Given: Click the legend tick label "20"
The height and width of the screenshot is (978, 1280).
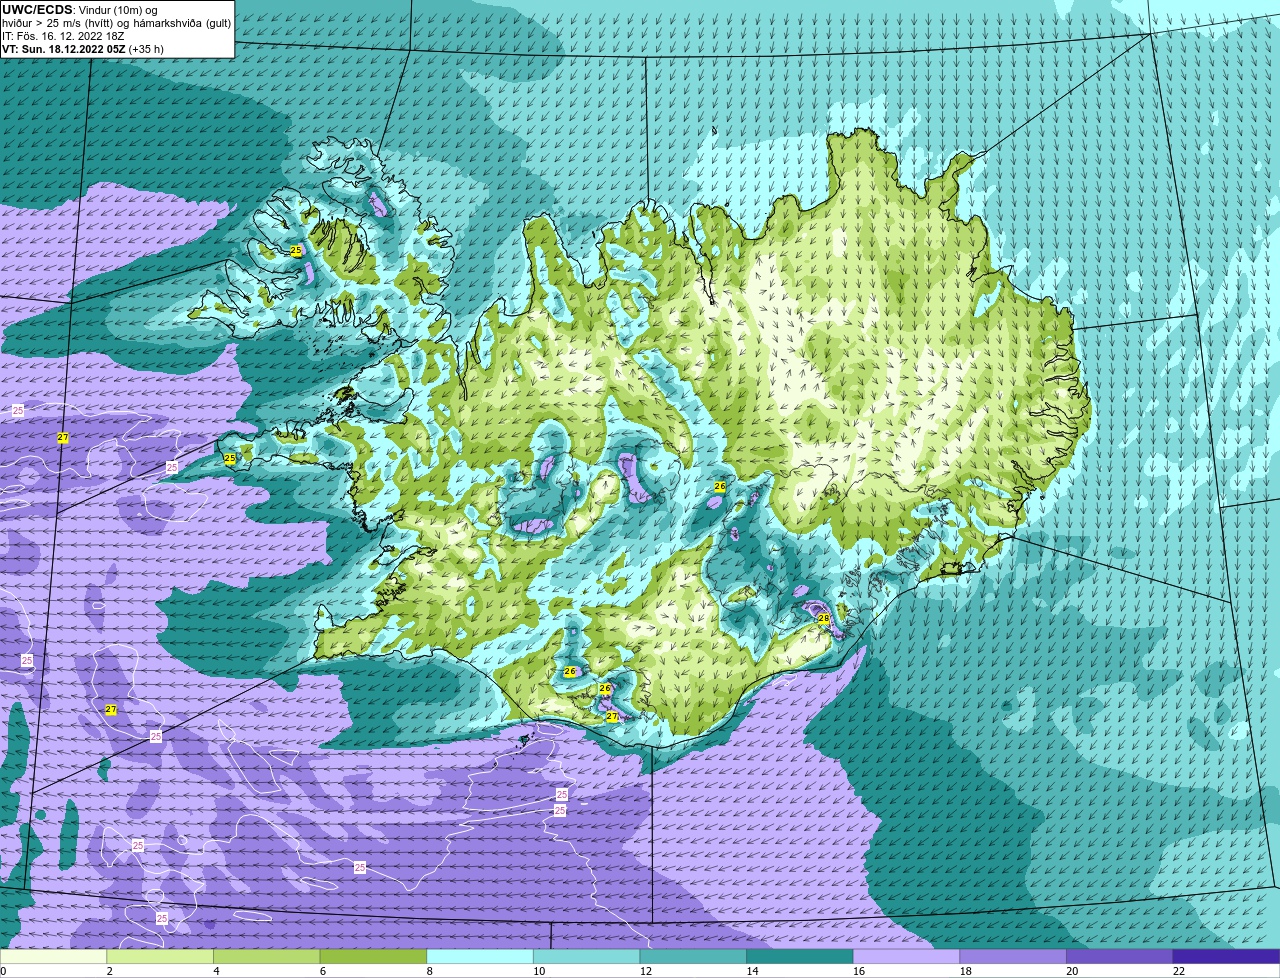Looking at the screenshot, I should [1072, 971].
